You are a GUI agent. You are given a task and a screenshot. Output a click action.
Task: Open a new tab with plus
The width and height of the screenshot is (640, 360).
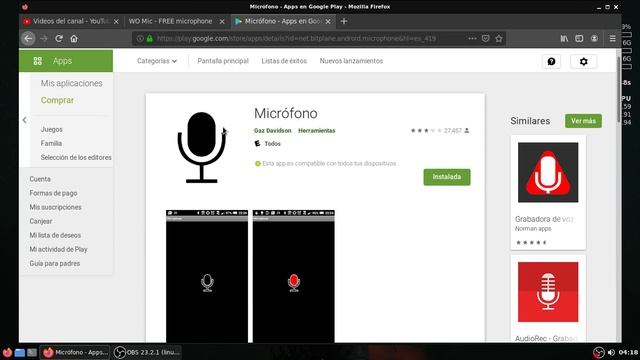[344, 21]
